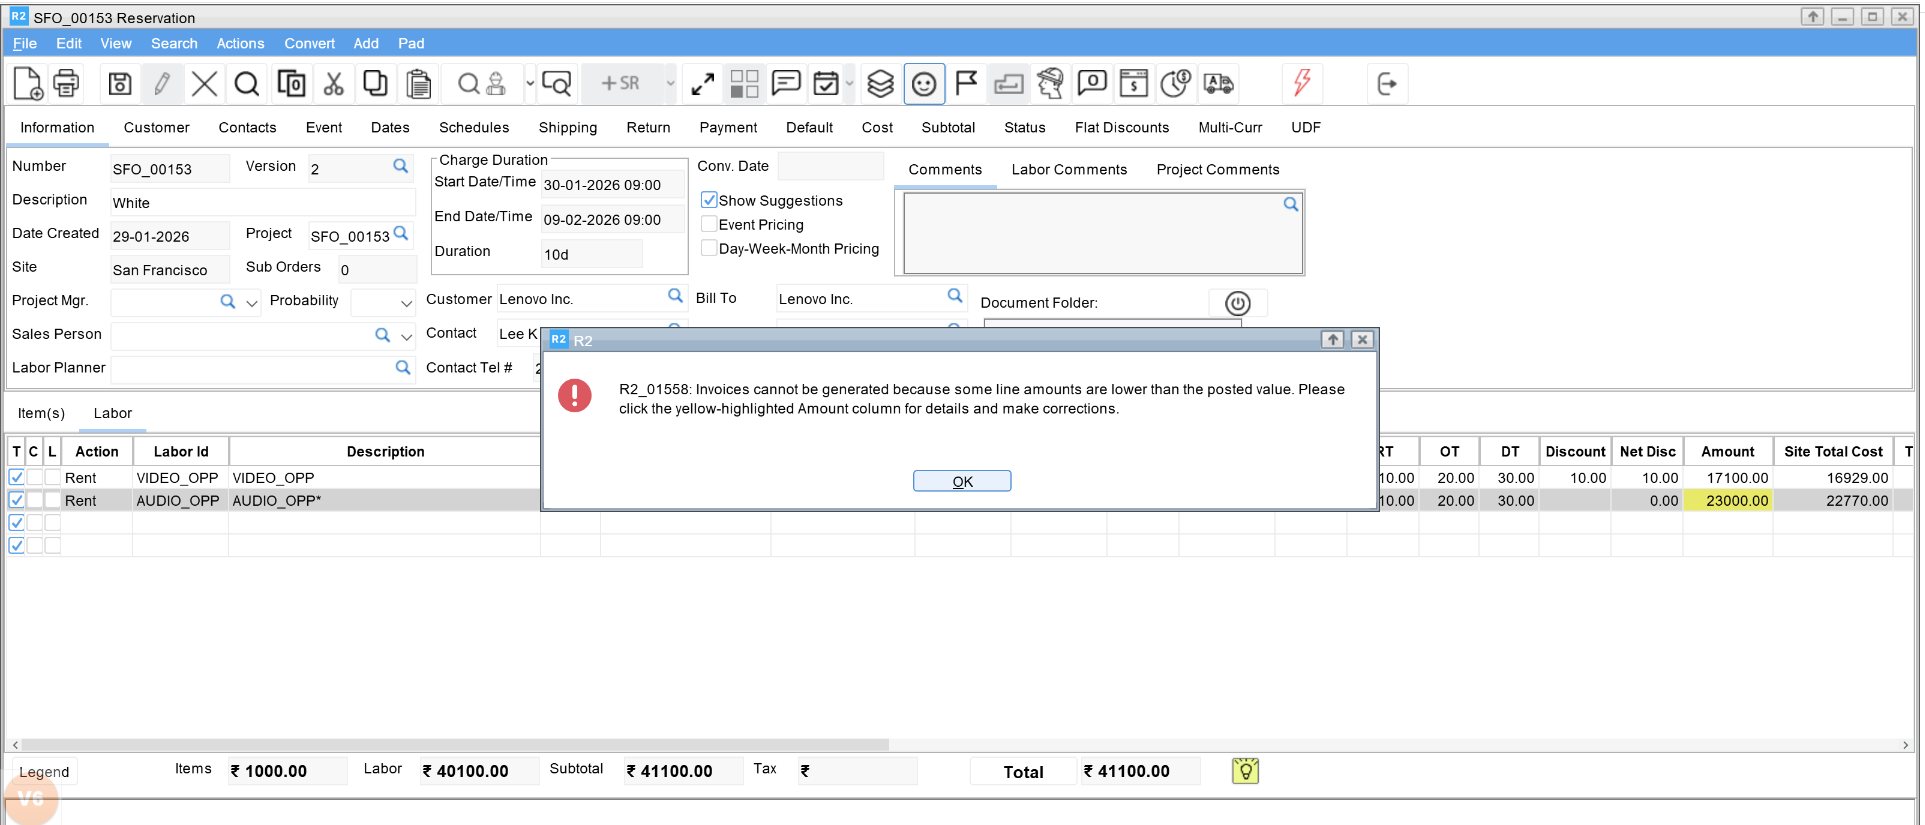Click the Legend button

pyautogui.click(x=44, y=772)
